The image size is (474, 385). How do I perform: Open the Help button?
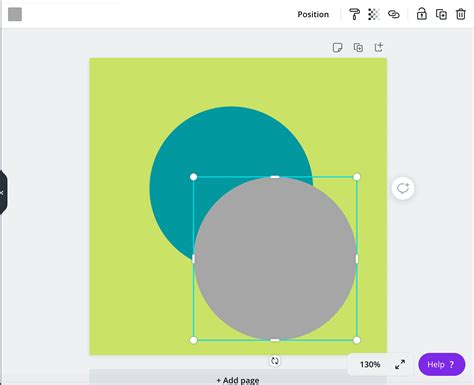click(x=442, y=364)
